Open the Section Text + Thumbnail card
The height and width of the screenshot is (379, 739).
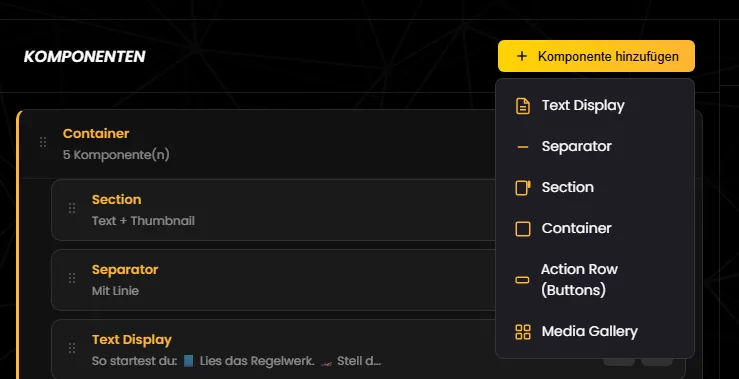(x=273, y=210)
